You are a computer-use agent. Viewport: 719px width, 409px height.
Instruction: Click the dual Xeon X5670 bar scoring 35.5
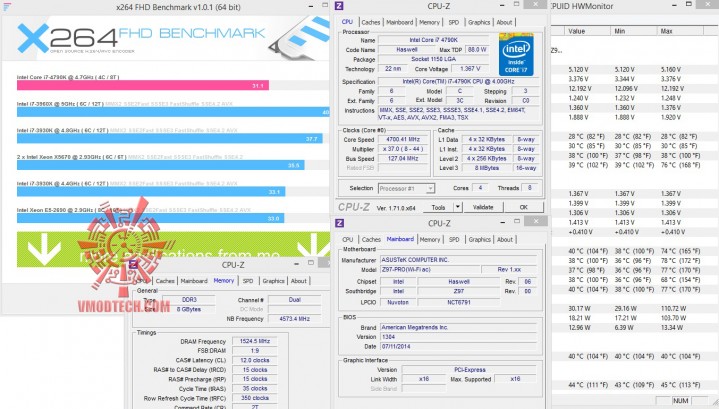160,165
